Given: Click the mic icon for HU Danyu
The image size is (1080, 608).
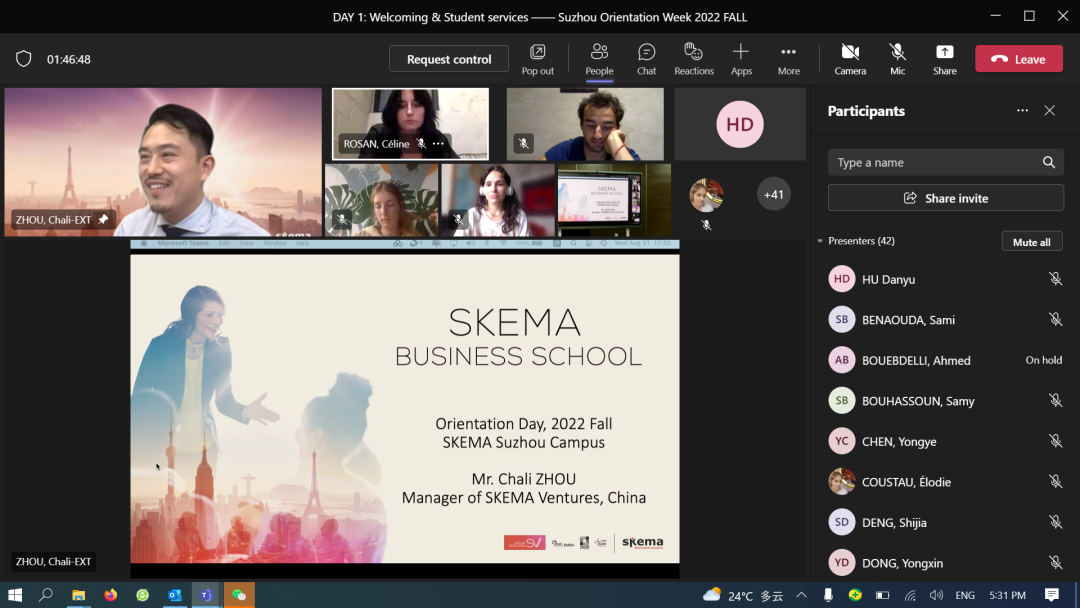Looking at the screenshot, I should point(1055,279).
